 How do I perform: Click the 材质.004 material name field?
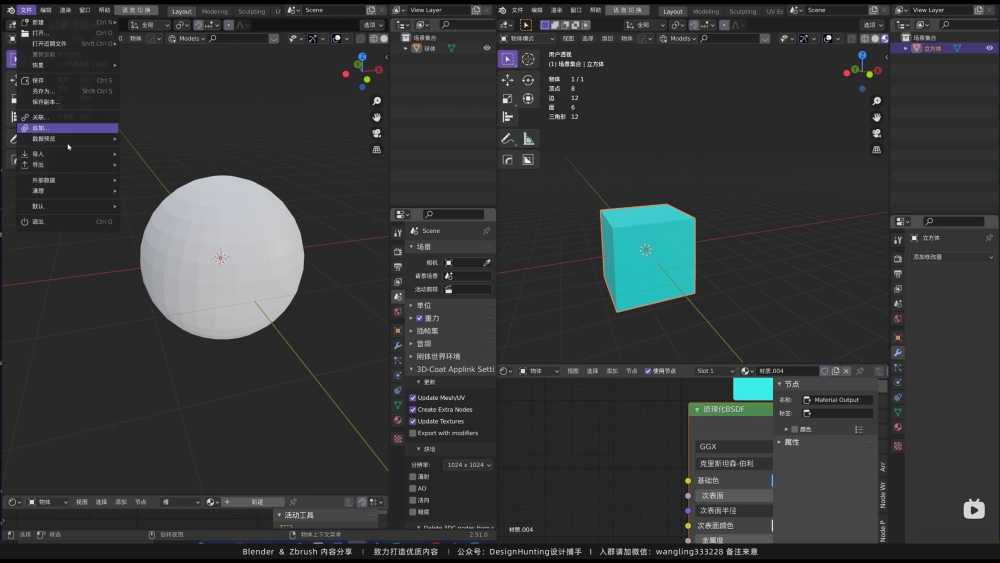tap(786, 371)
